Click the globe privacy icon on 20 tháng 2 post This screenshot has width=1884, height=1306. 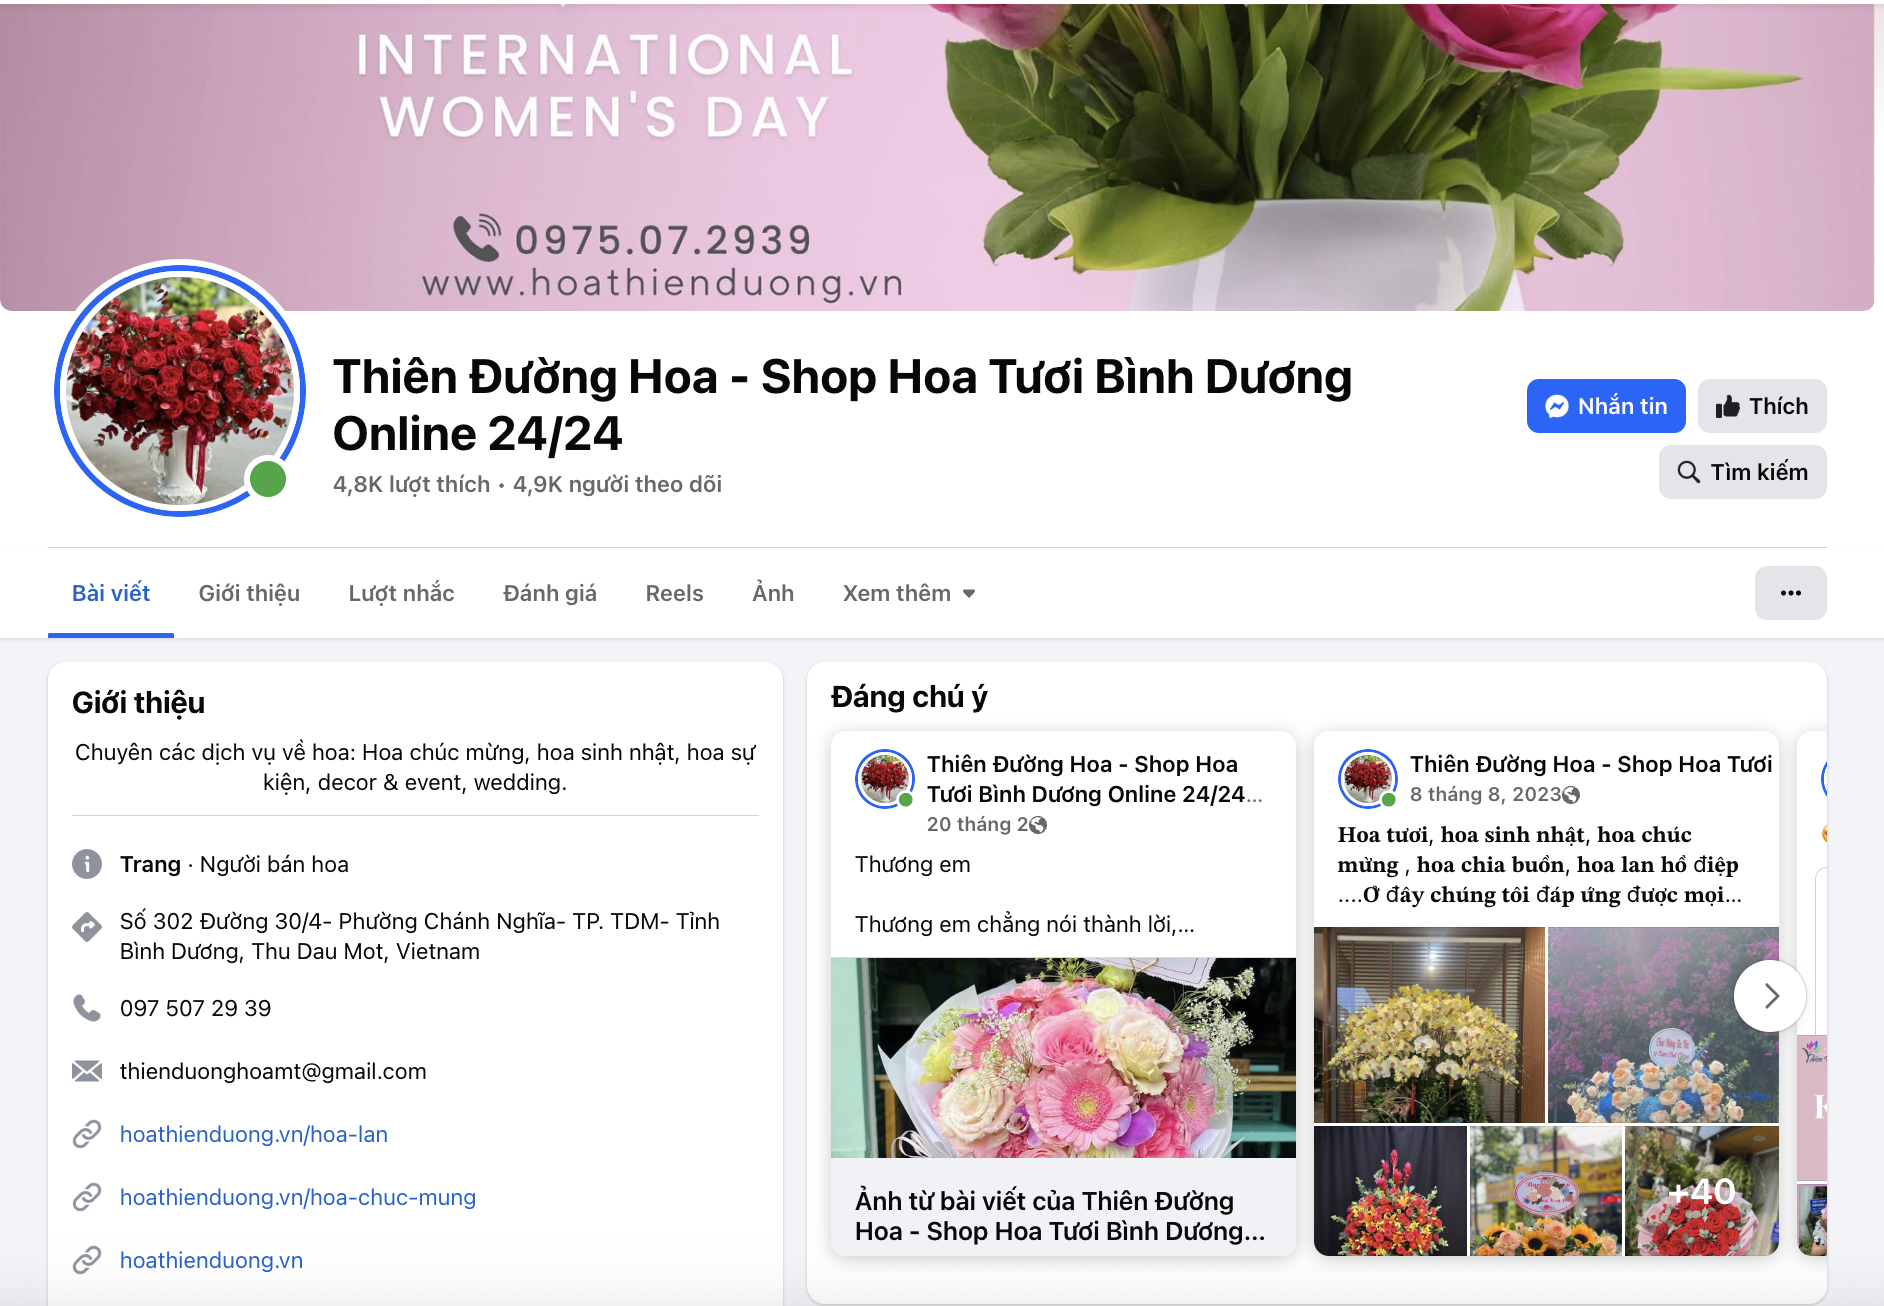click(x=1038, y=825)
